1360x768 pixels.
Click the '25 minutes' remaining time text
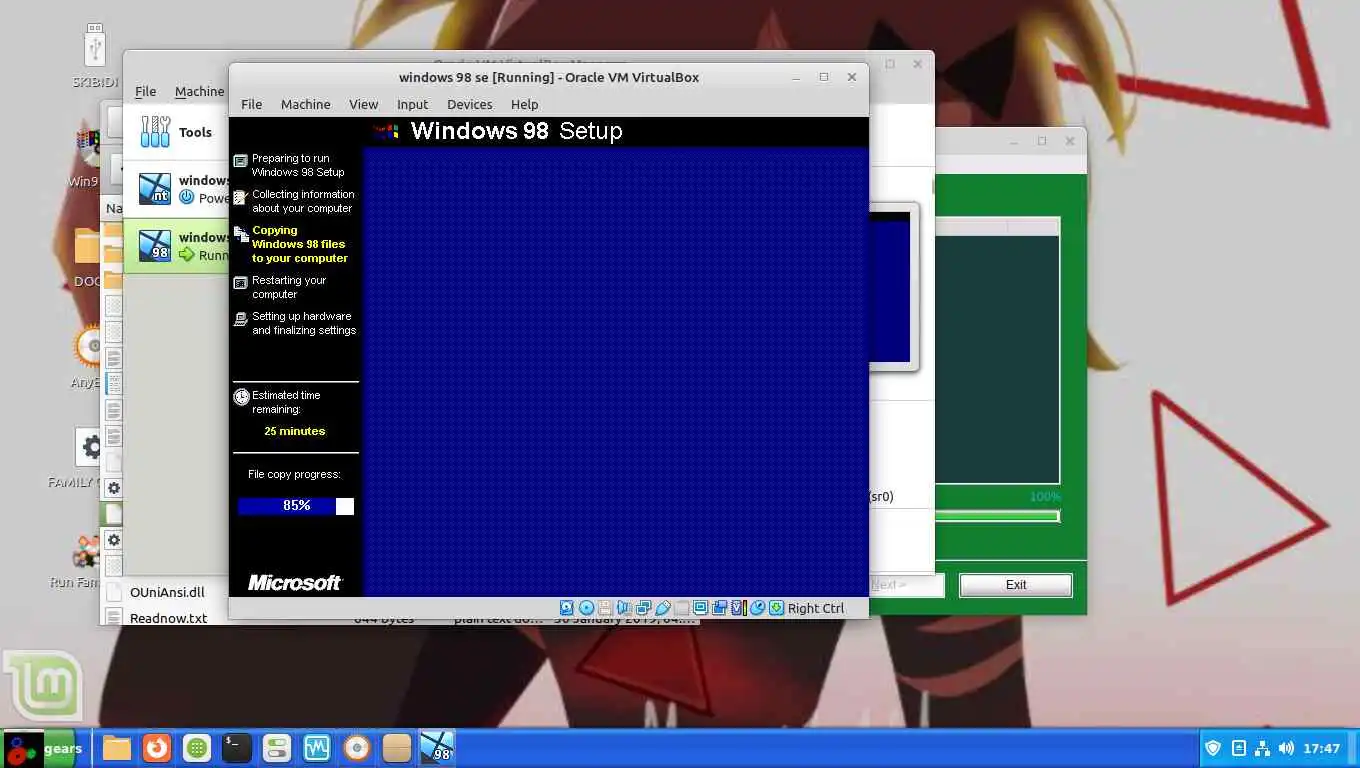[x=294, y=431]
